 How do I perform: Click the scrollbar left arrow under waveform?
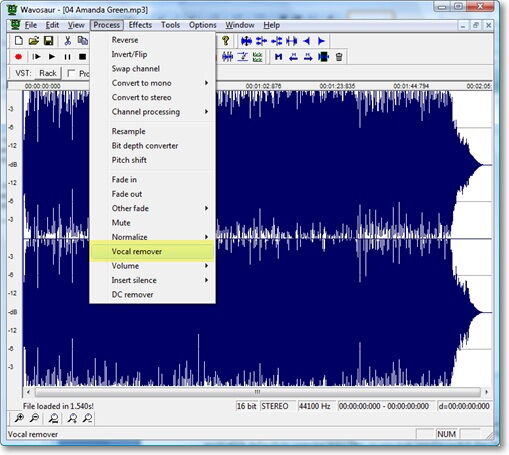28,392
